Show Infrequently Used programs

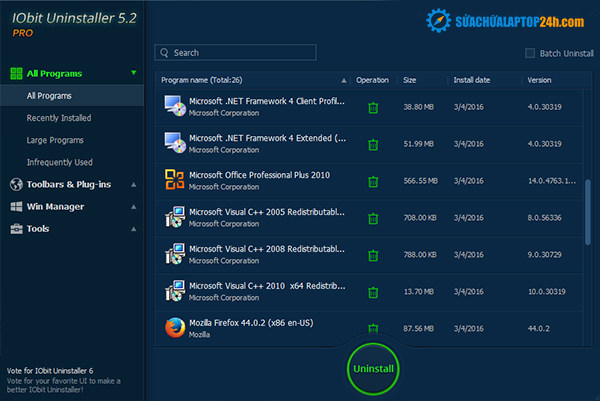60,162
